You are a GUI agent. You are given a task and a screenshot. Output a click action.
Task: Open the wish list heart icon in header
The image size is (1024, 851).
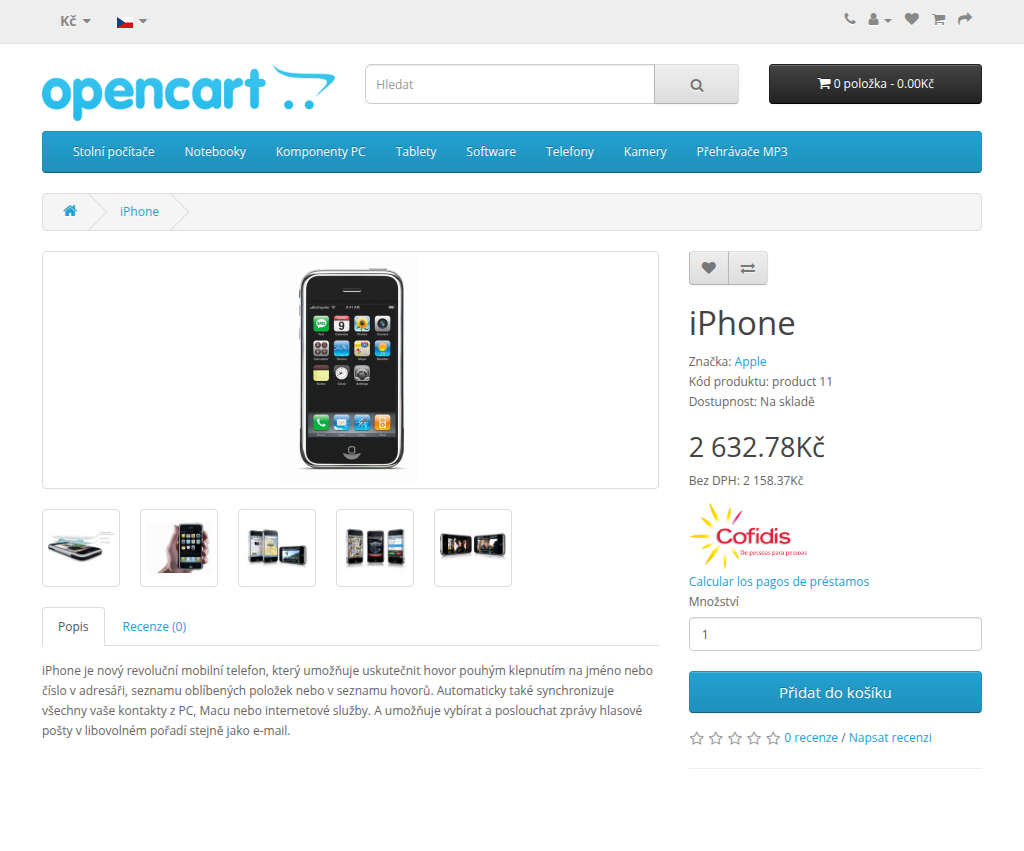pos(912,19)
